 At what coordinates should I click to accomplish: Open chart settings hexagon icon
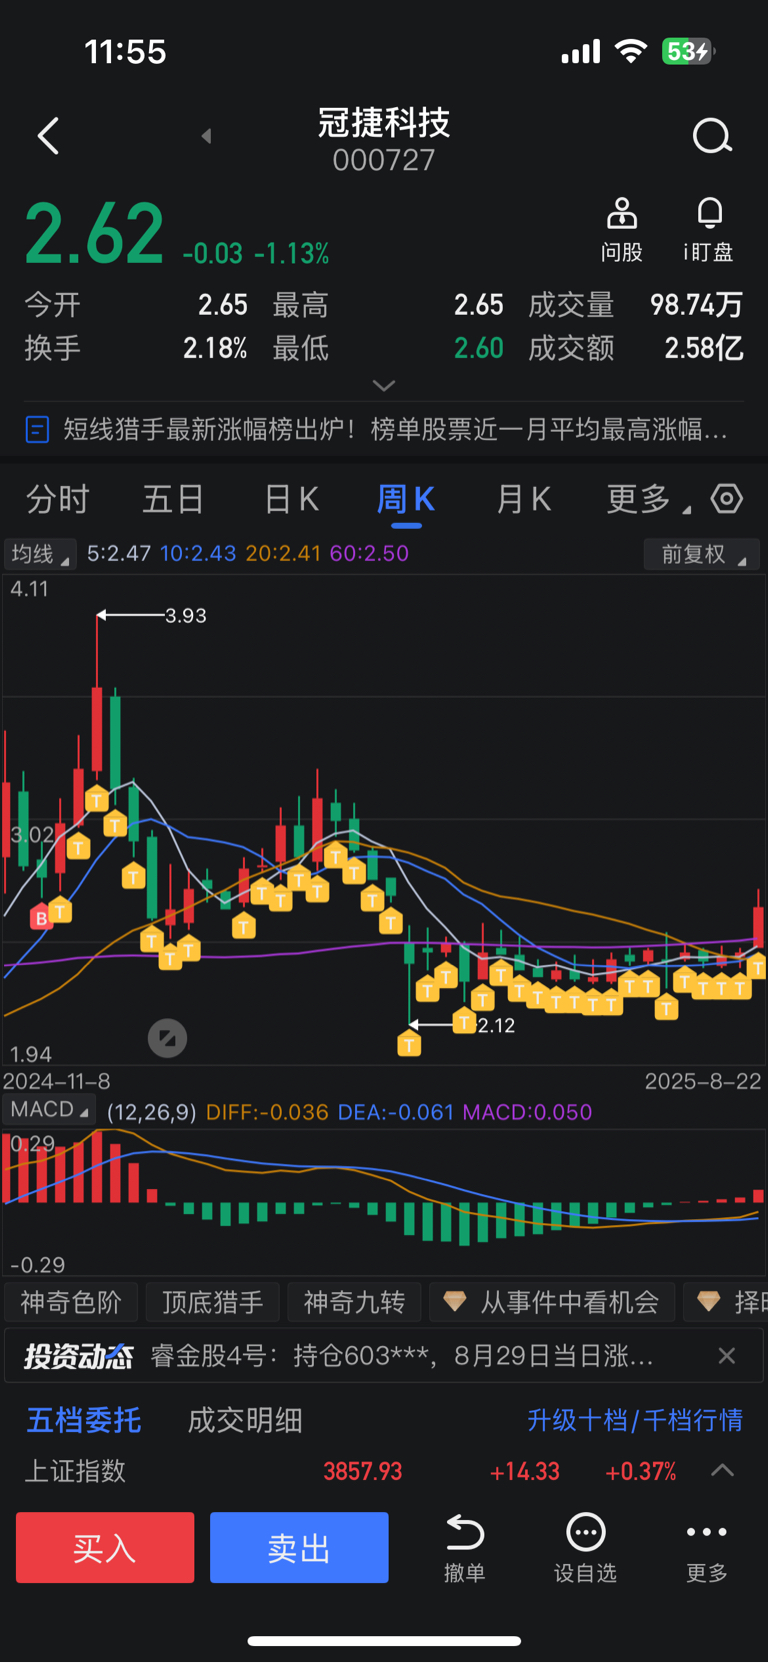[x=727, y=498]
